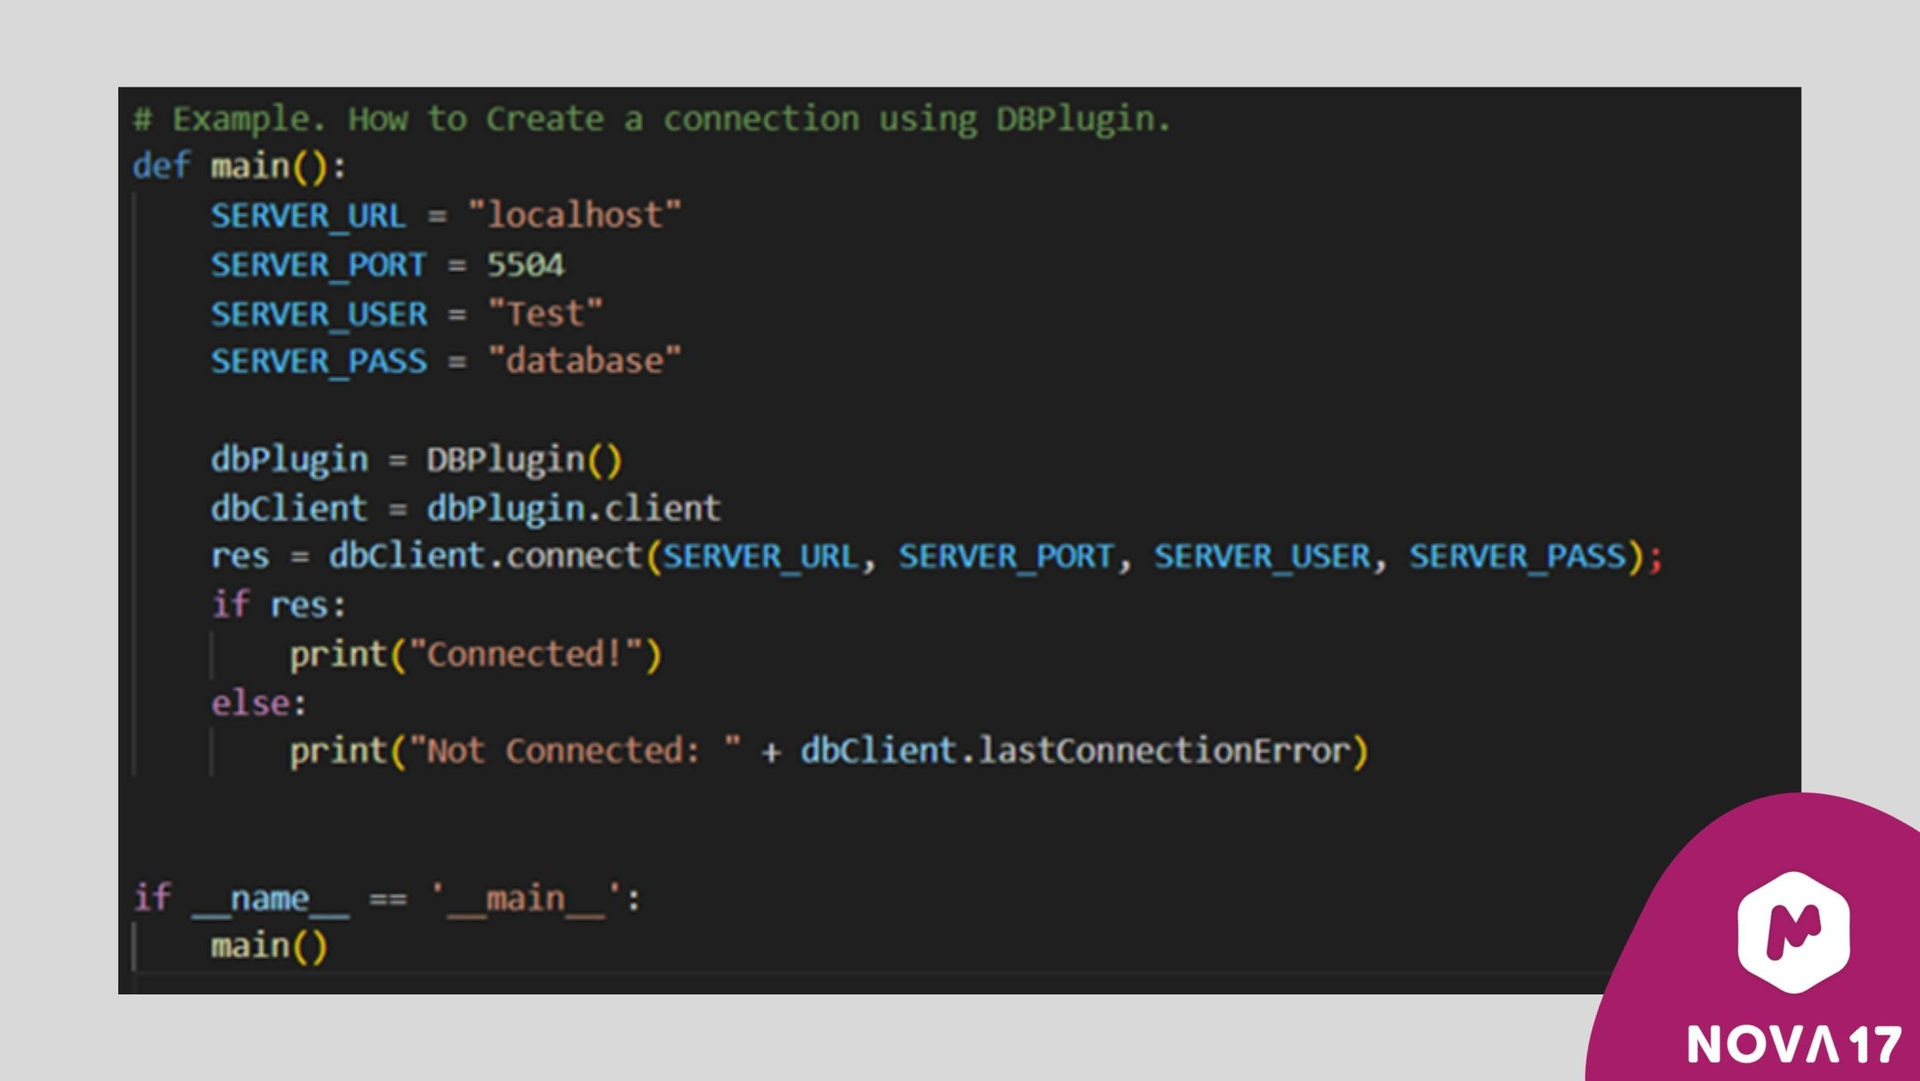Click the comment line about DBPlugin
This screenshot has height=1081, width=1920.
coord(651,119)
